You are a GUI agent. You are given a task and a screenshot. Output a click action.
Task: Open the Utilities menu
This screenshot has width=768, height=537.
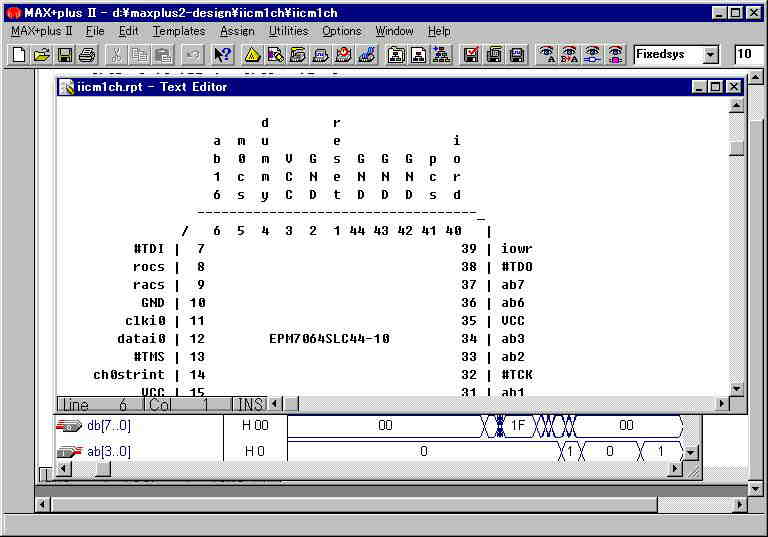pos(288,31)
